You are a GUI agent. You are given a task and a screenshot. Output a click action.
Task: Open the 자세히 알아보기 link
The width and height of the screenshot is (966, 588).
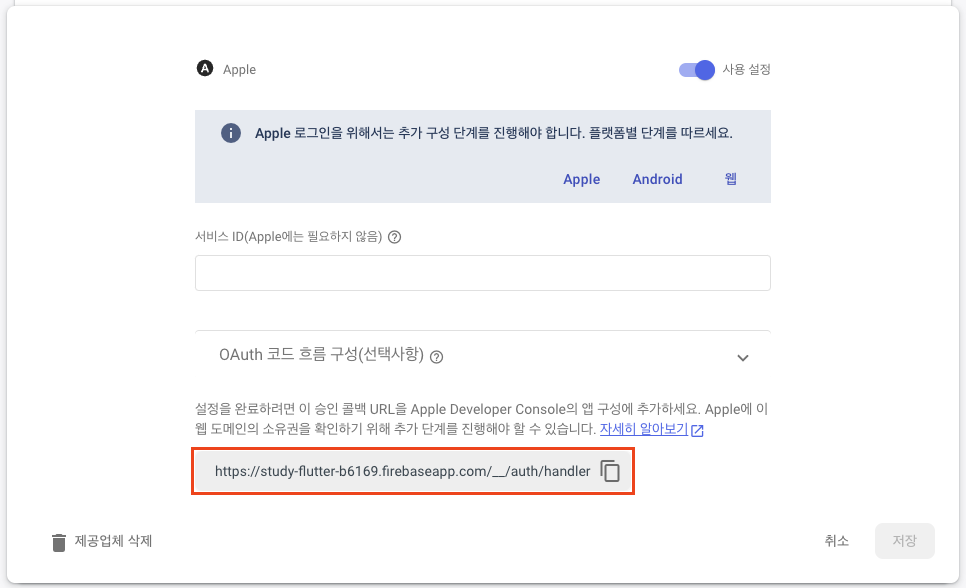click(644, 429)
